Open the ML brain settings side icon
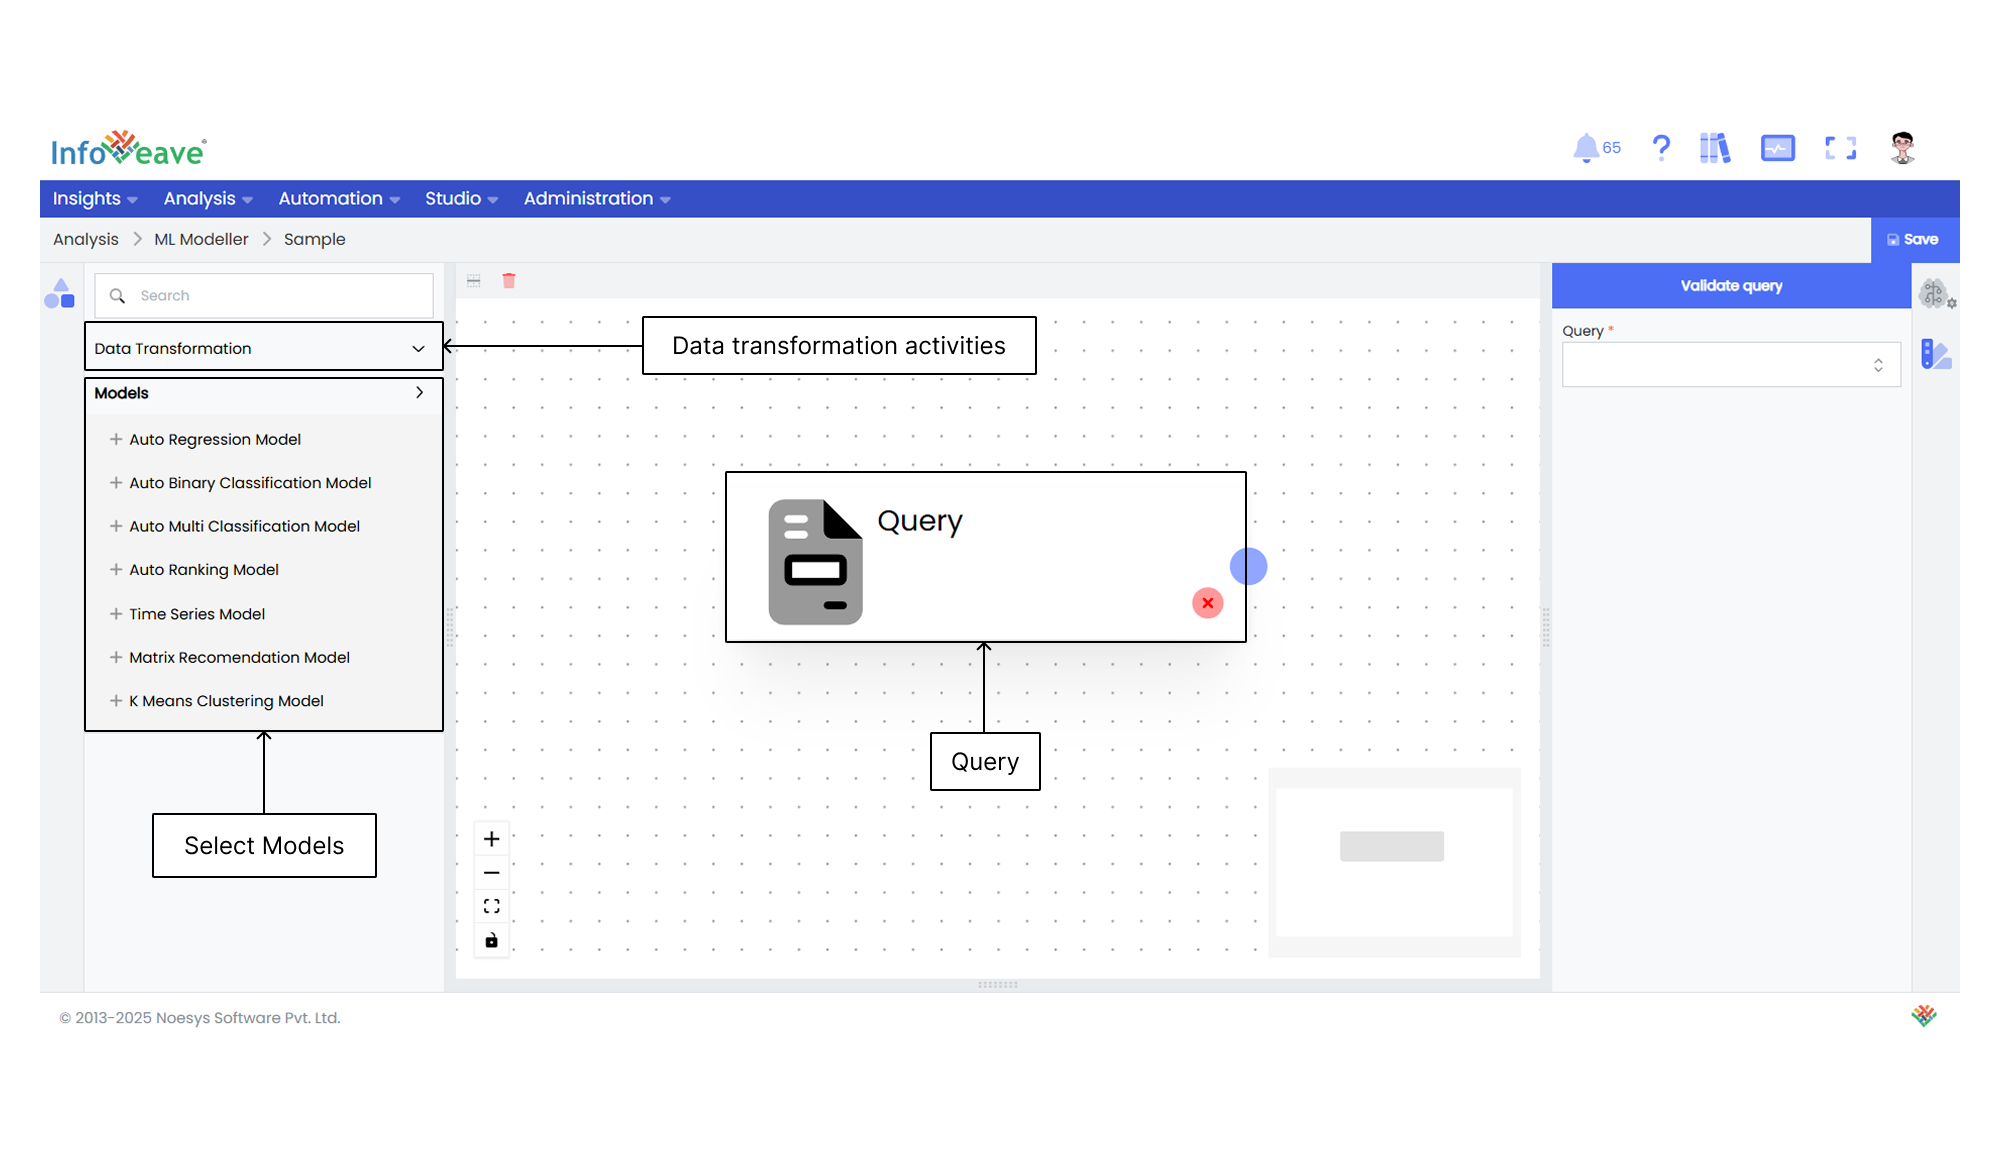This screenshot has height=1160, width=2000. point(1937,294)
